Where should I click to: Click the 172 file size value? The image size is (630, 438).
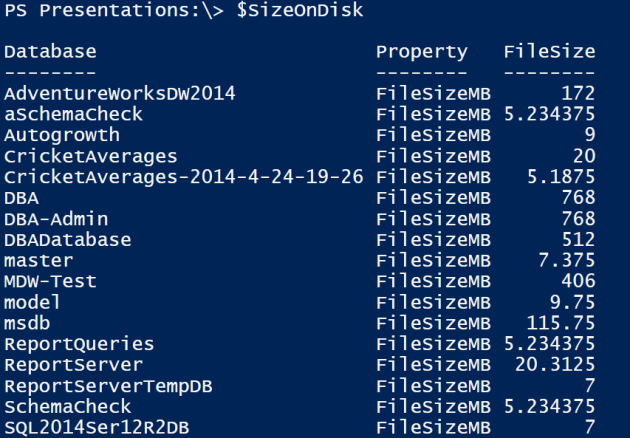tap(578, 93)
